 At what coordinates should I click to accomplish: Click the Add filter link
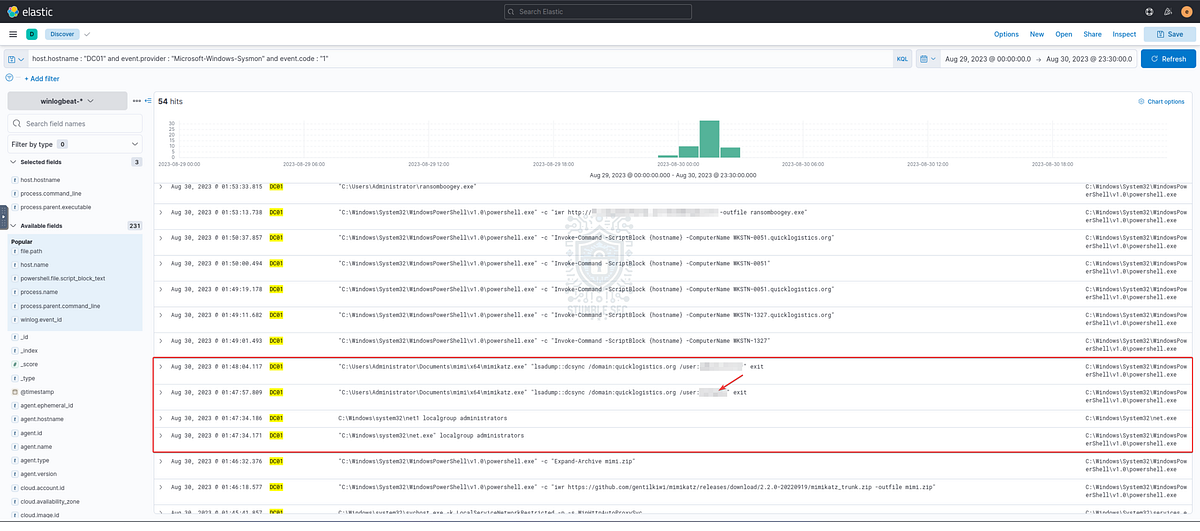[41, 78]
